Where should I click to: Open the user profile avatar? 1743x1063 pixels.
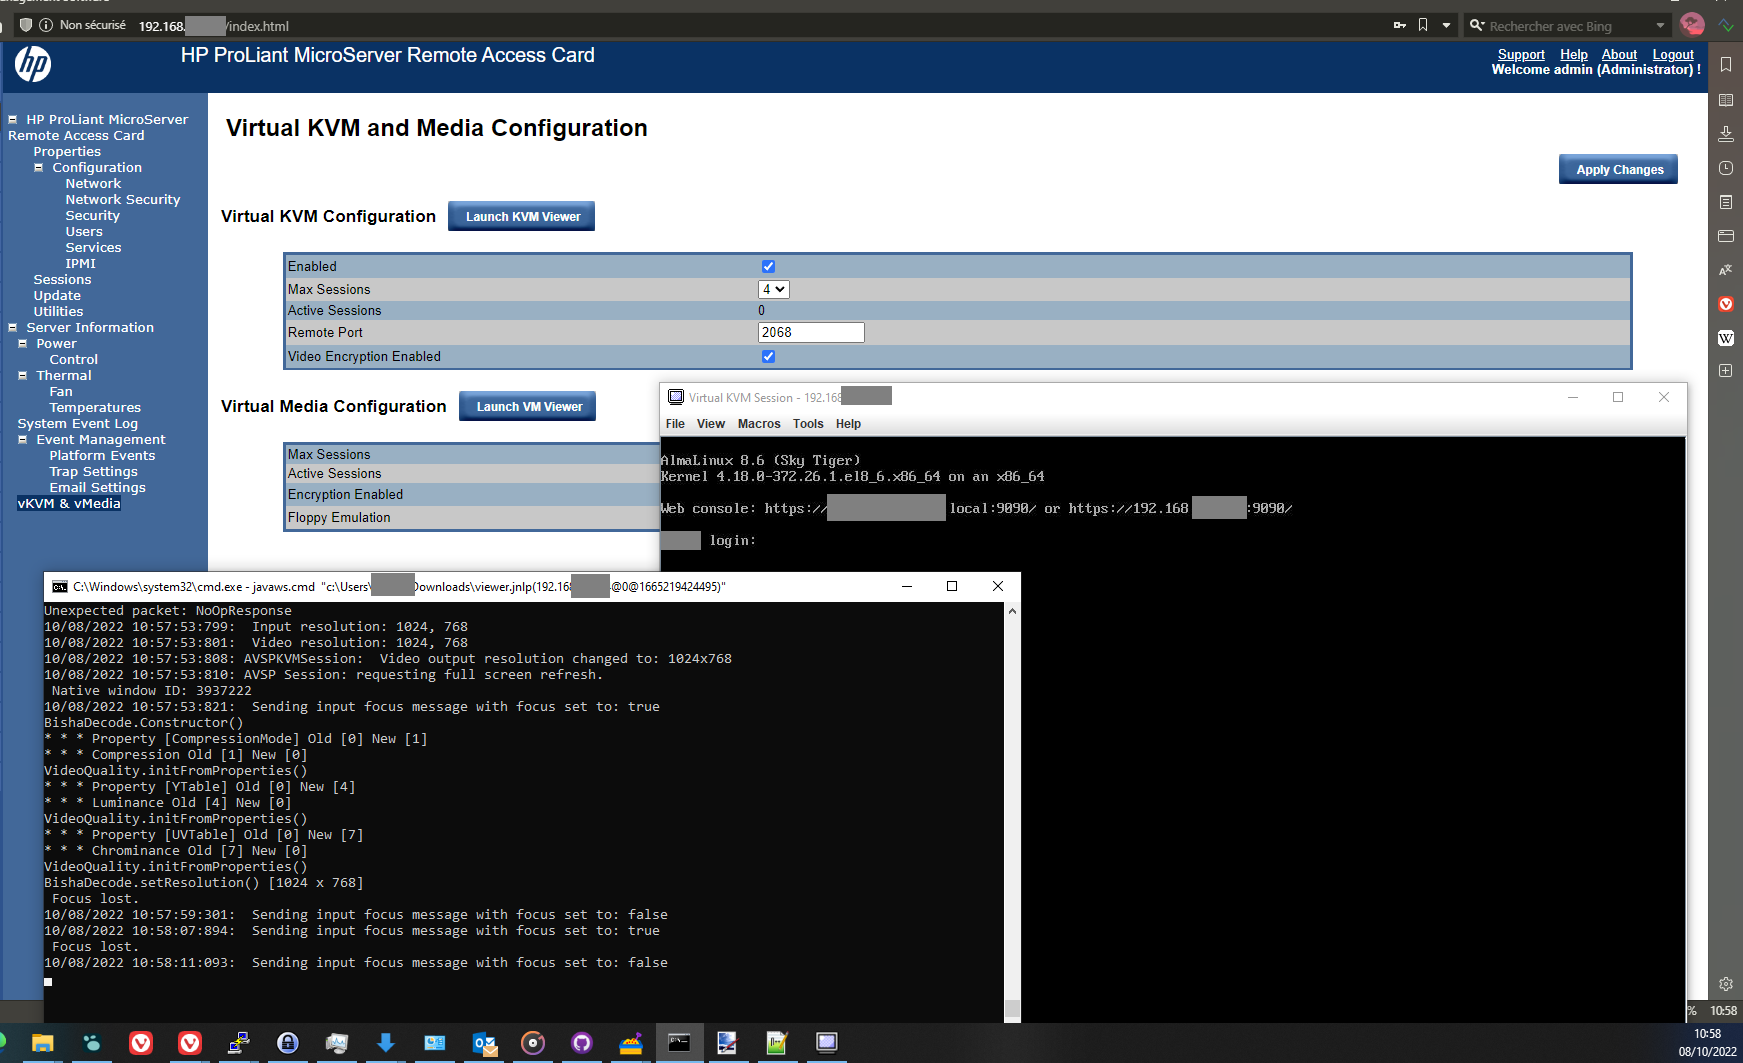click(x=1692, y=25)
